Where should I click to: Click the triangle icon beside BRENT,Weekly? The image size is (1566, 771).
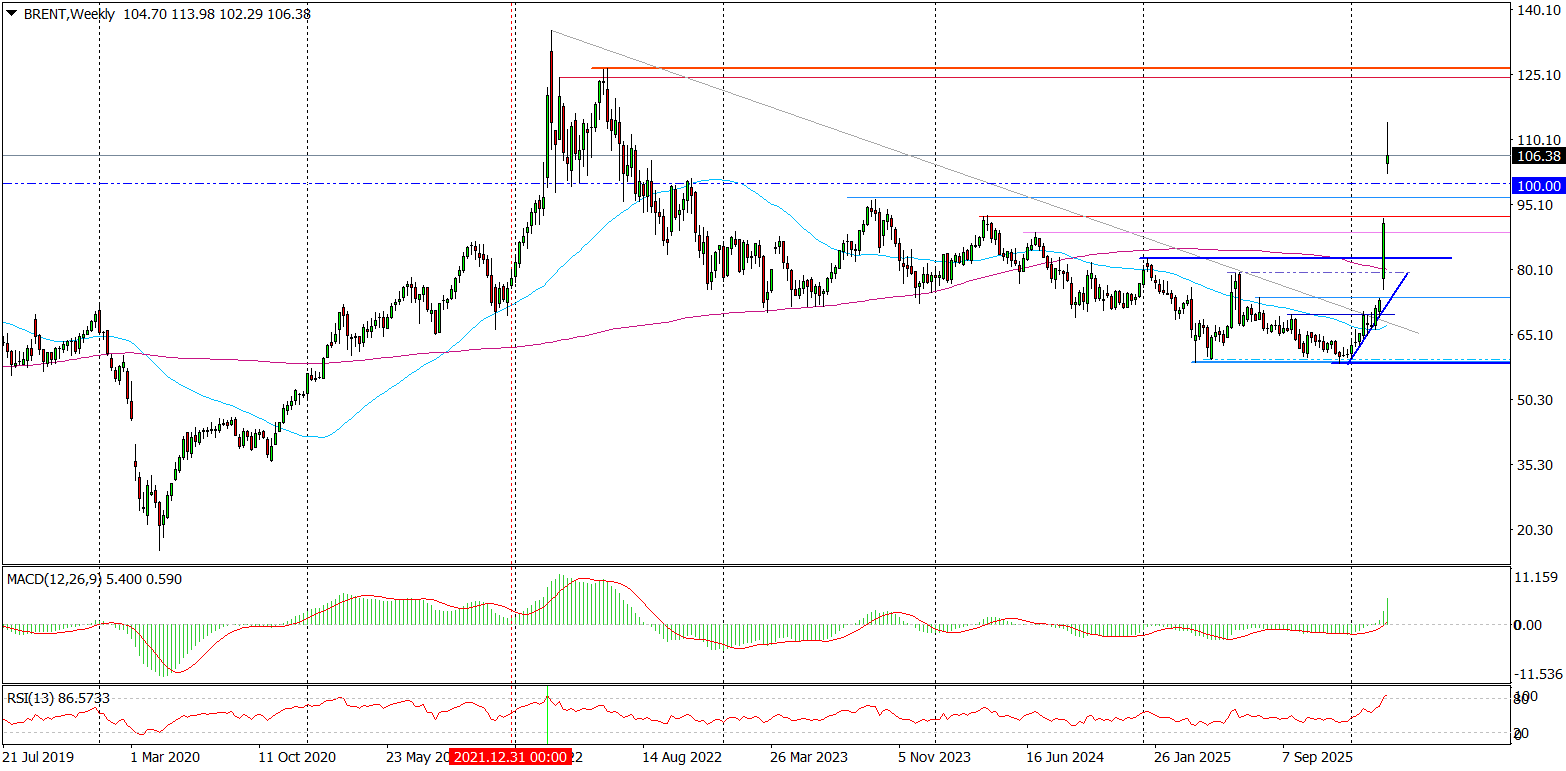pos(11,11)
